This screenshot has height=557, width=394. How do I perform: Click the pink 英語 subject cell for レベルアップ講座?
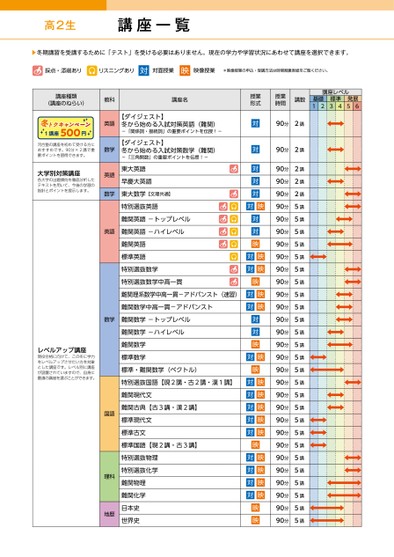[x=109, y=232]
